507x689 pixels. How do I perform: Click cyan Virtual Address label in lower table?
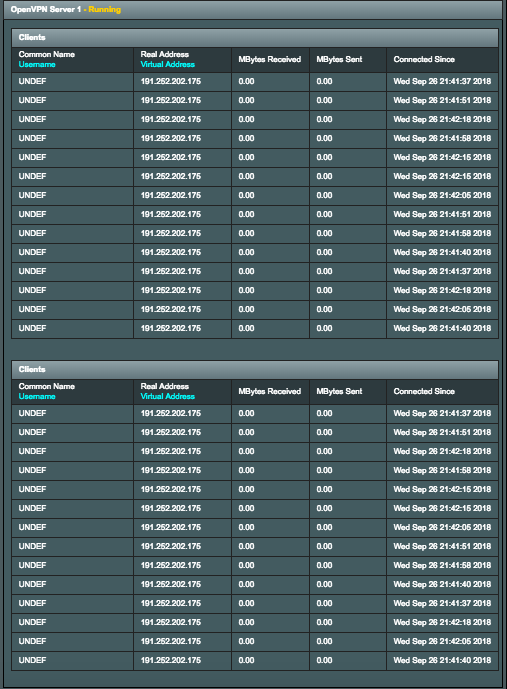click(168, 396)
